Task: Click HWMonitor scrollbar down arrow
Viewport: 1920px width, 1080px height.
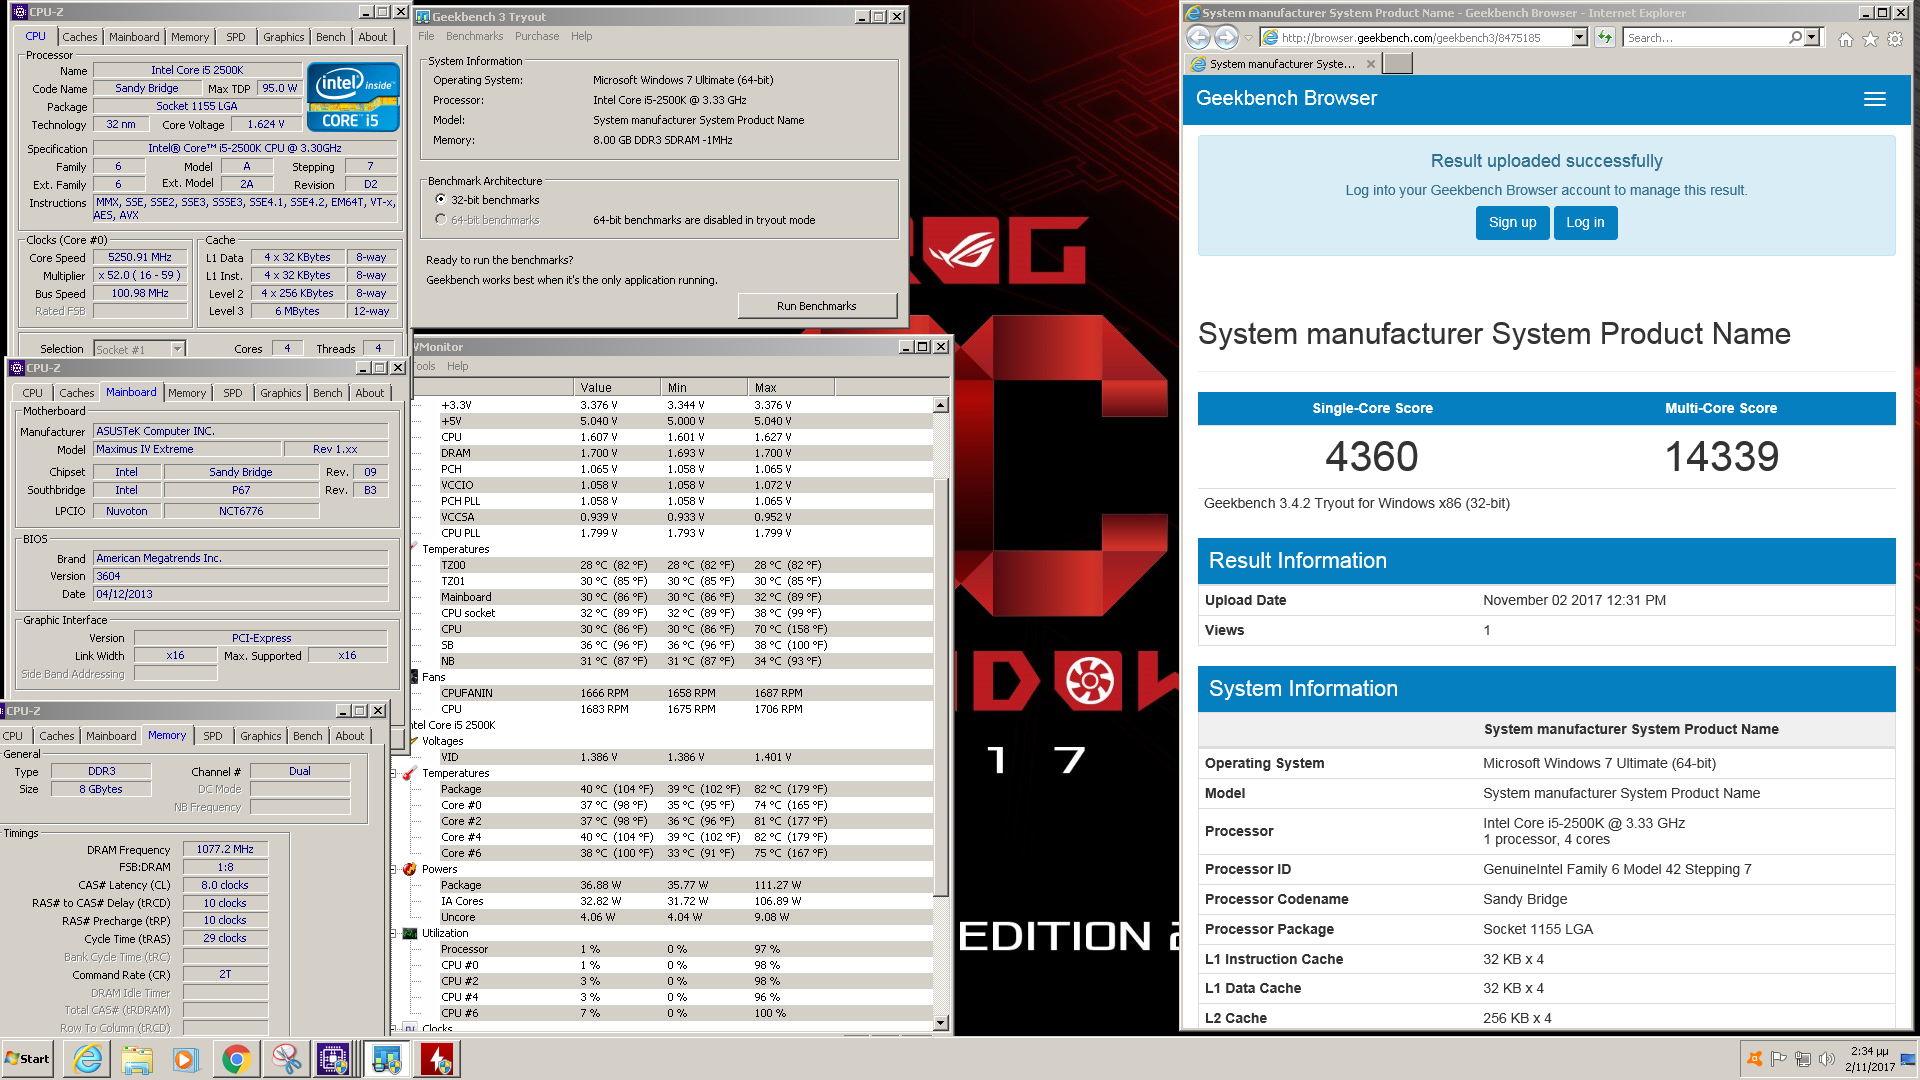Action: pos(941,1023)
